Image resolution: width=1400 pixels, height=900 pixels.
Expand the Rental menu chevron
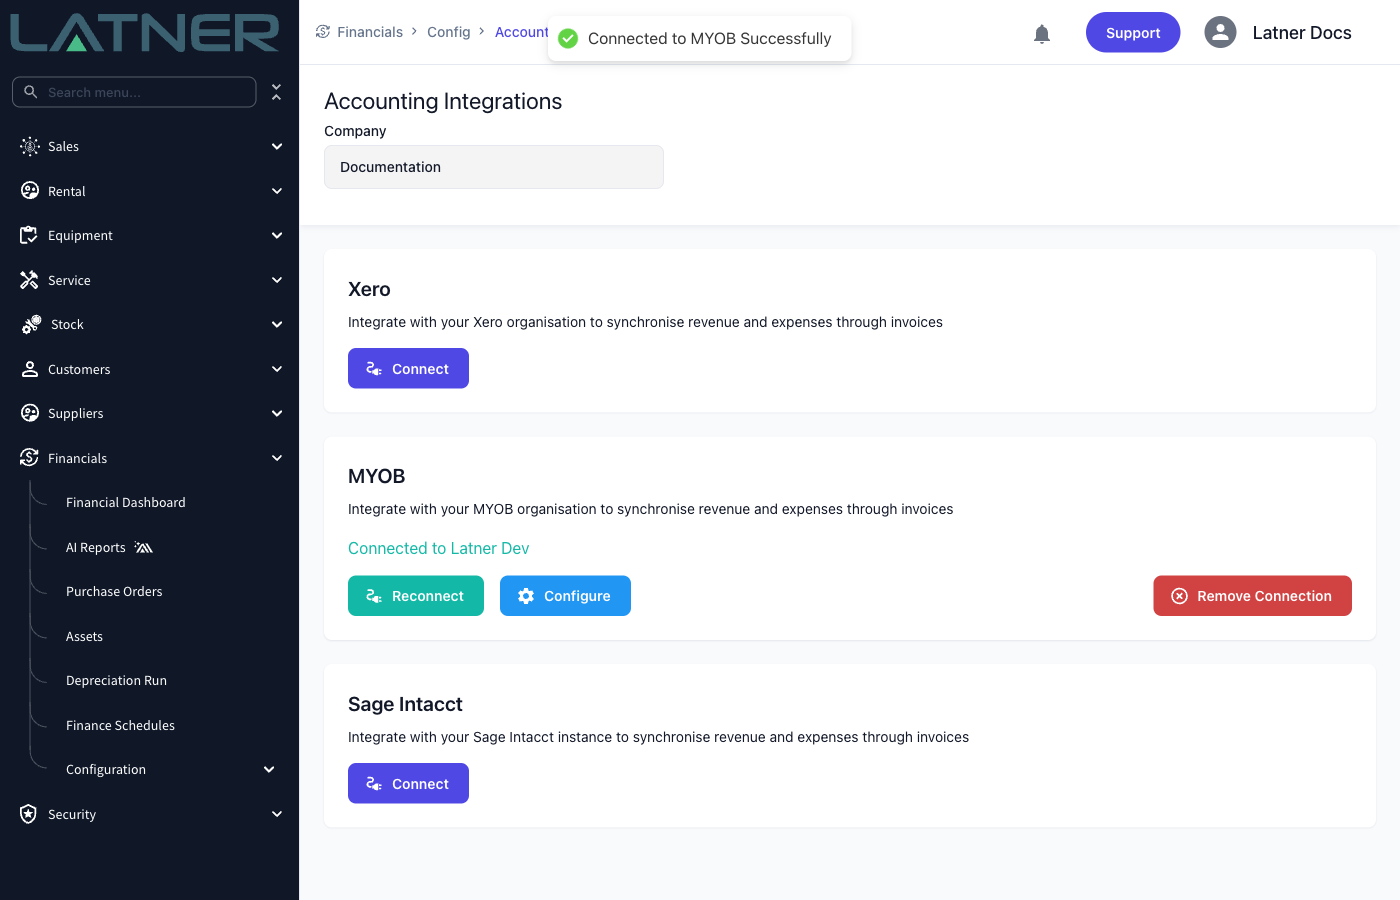tap(277, 191)
